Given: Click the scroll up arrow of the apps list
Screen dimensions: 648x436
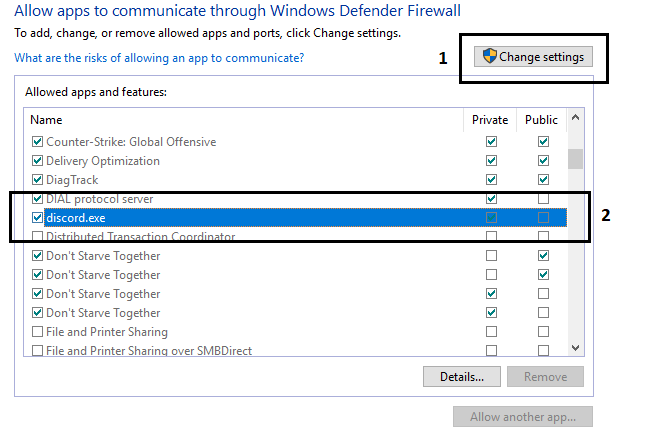Looking at the screenshot, I should 575,118.
